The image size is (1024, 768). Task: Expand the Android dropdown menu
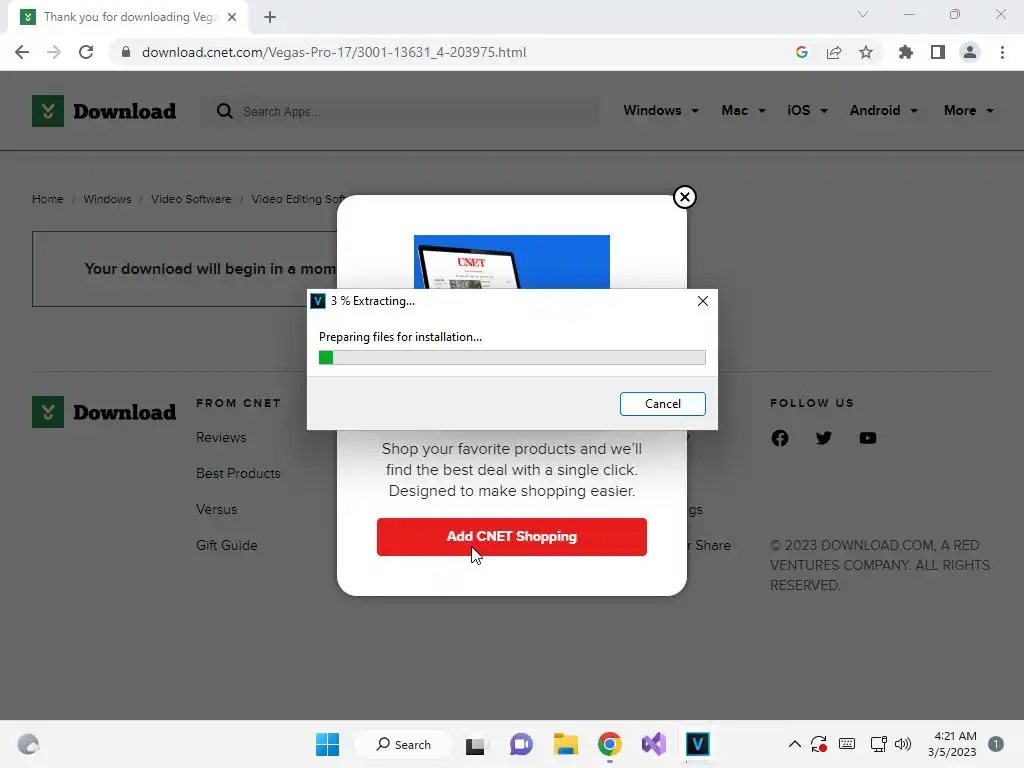(884, 110)
